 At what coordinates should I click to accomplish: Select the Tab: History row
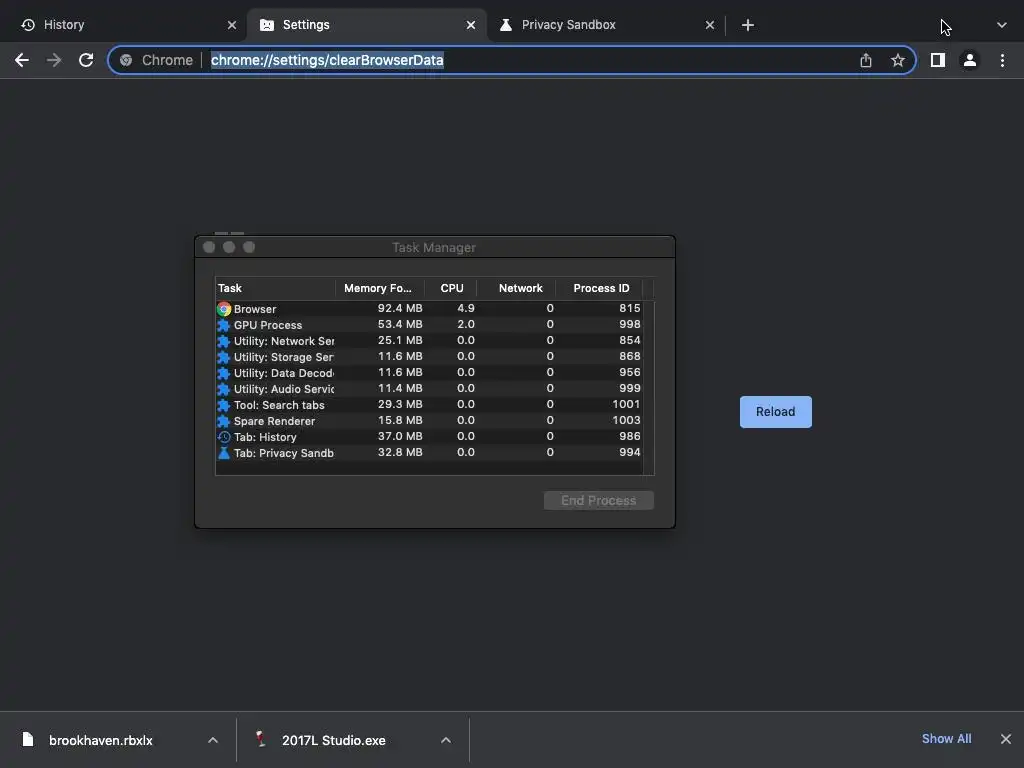tap(429, 436)
